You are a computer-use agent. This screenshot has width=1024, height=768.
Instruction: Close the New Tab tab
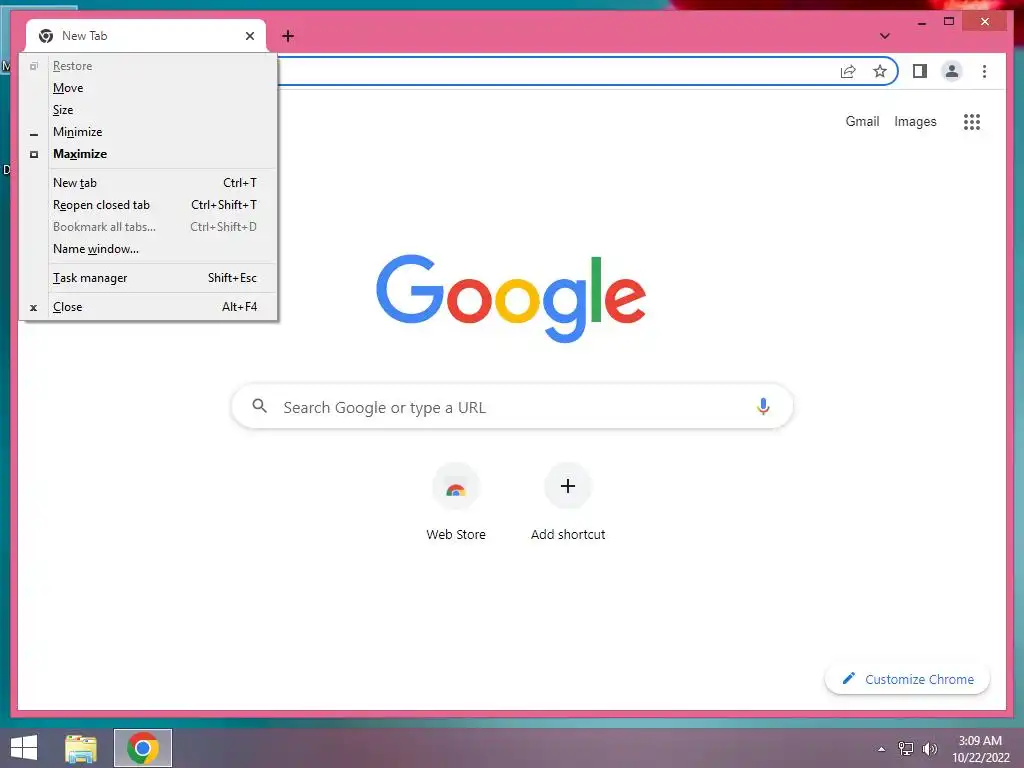click(249, 36)
